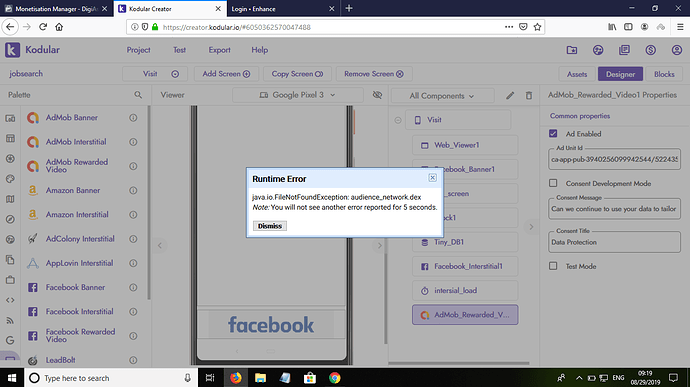Screen dimensions: 690x387
Task: Open the import project folder icon
Action: click(x=572, y=50)
